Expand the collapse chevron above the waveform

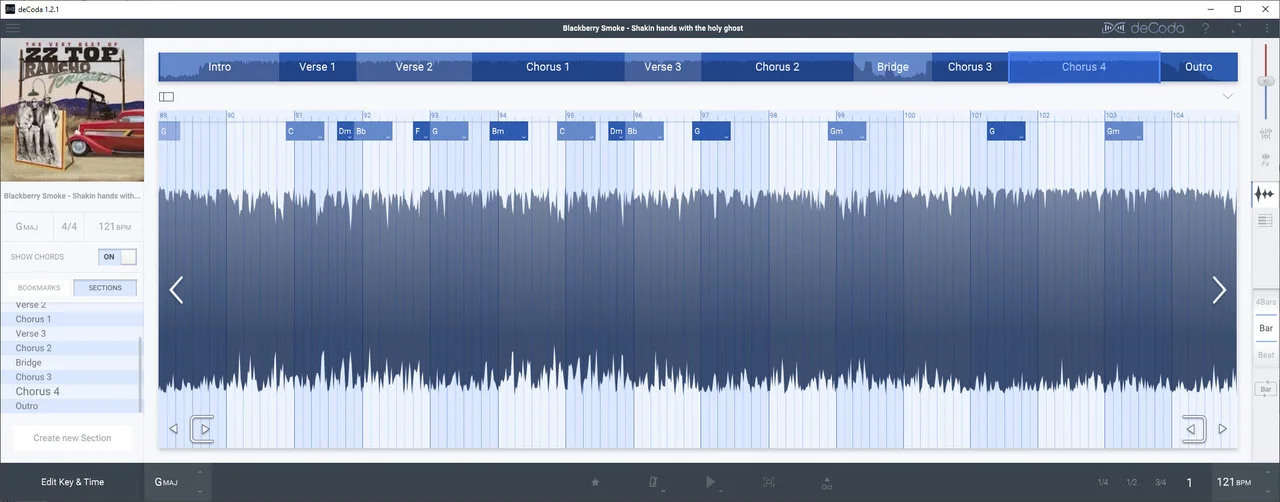pos(1227,96)
